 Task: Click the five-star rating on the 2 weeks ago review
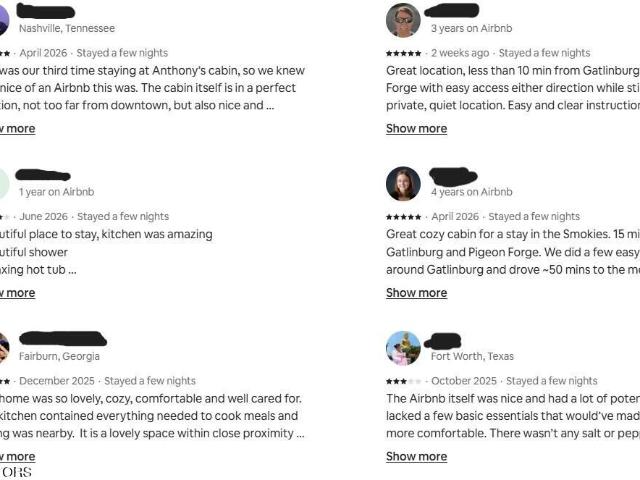(403, 53)
